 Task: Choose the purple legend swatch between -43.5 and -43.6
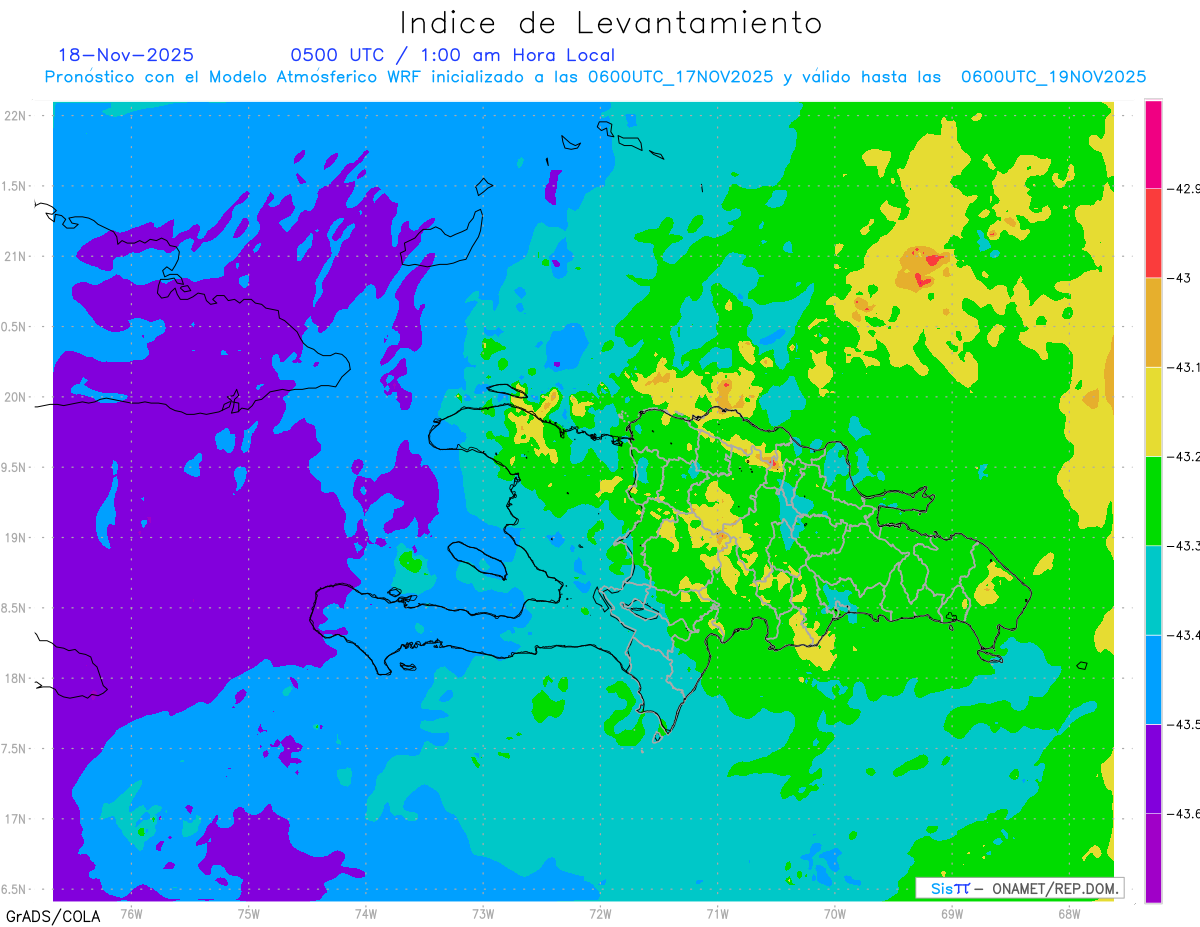(x=1153, y=768)
